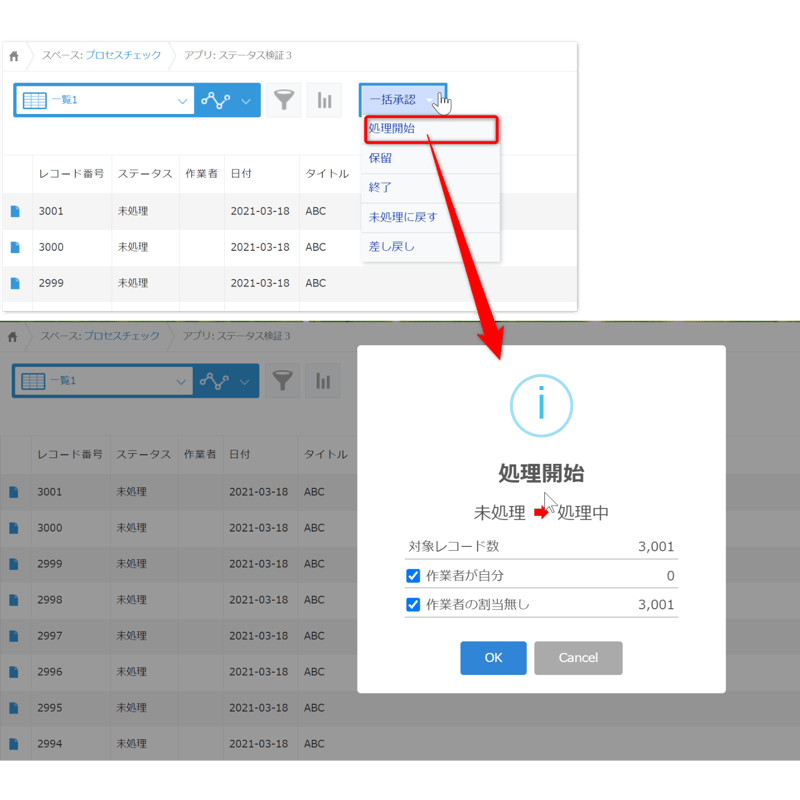Expand the 一覧1 view dropdown in top toolbar
Screen dimensions: 800x800
point(182,100)
